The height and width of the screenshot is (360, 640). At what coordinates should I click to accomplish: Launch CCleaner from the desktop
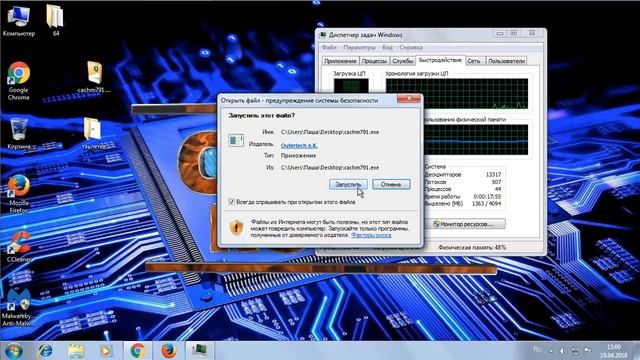[x=19, y=247]
